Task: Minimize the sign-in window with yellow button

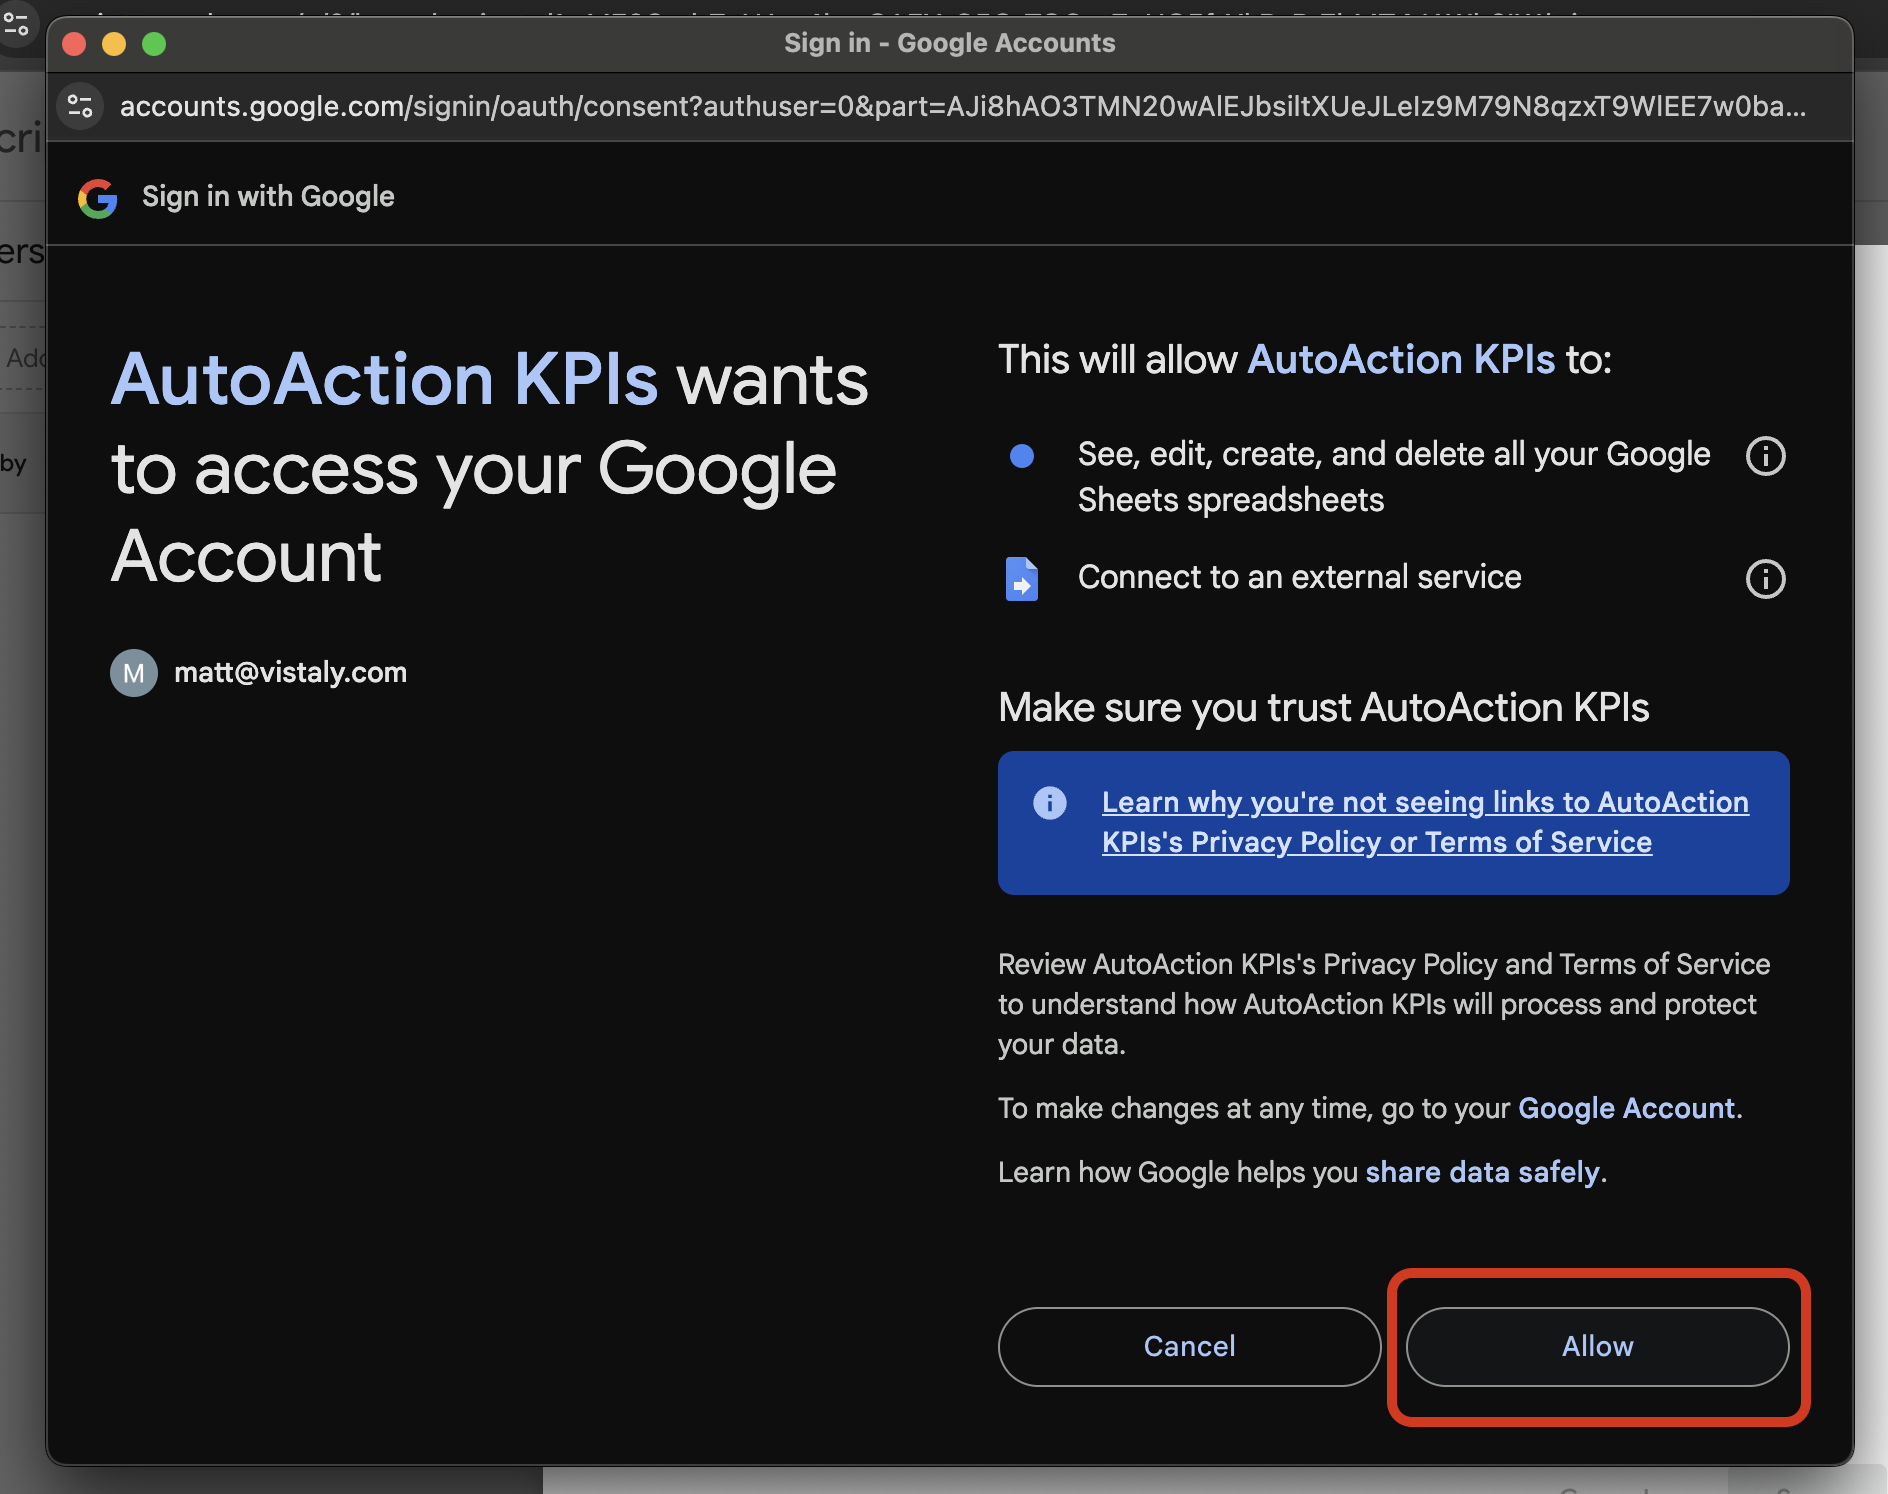Action: click(x=114, y=44)
